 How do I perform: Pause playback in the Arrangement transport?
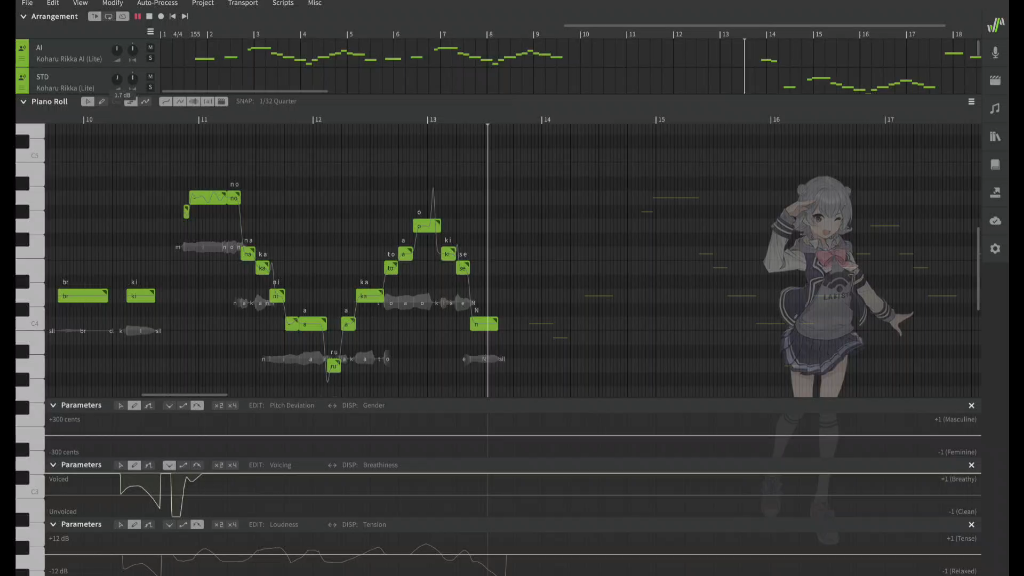(x=138, y=16)
